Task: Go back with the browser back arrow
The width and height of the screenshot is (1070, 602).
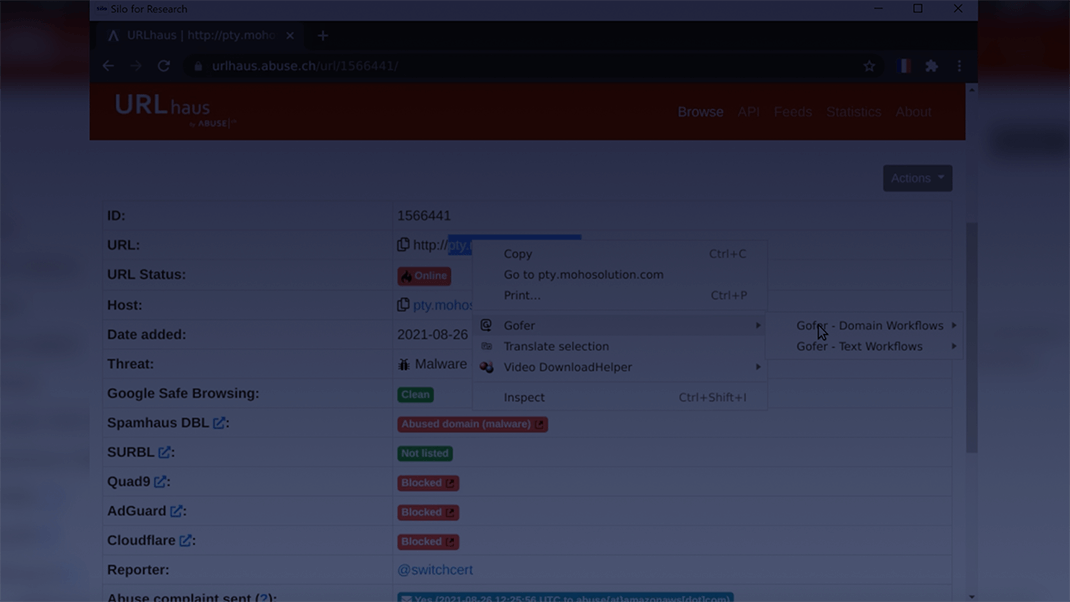Action: tap(108, 66)
